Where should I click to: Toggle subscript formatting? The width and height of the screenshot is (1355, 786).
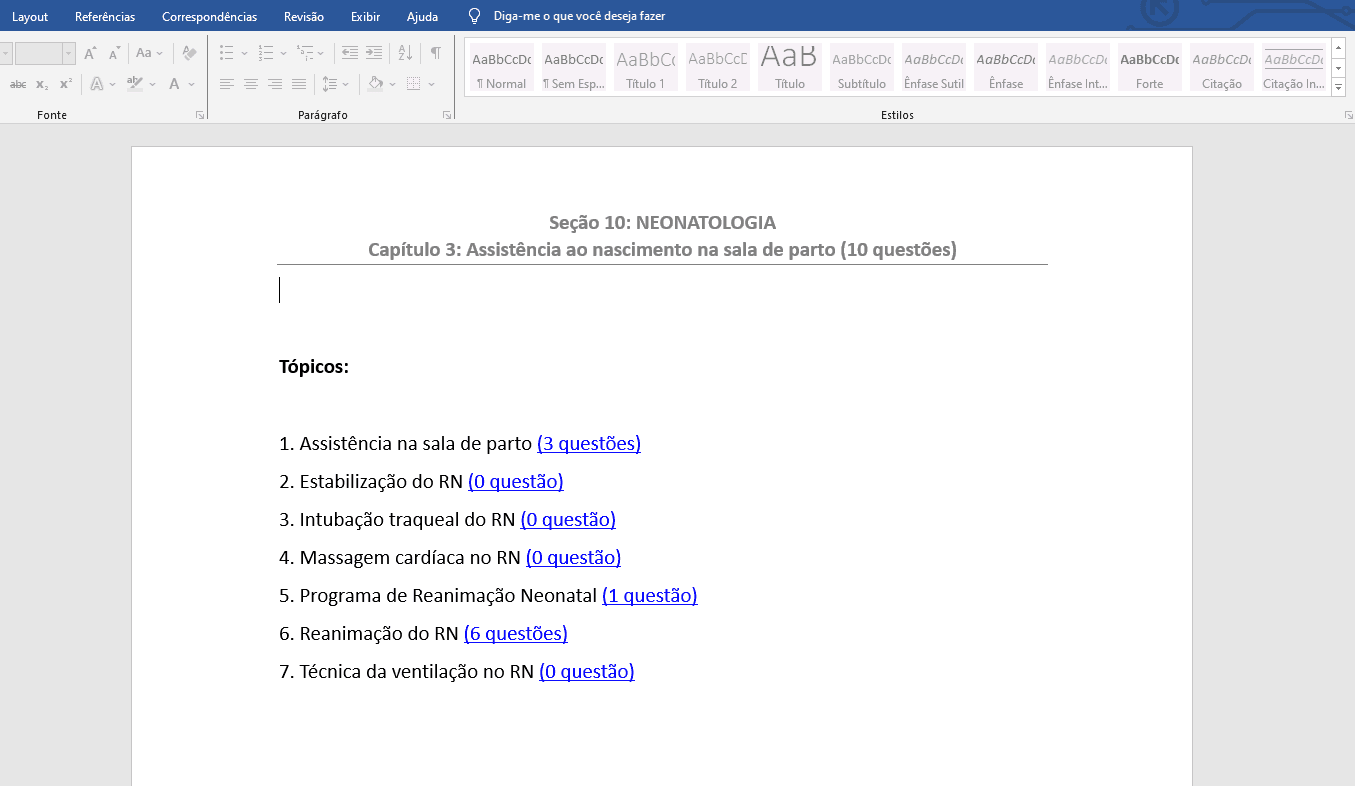[42, 84]
